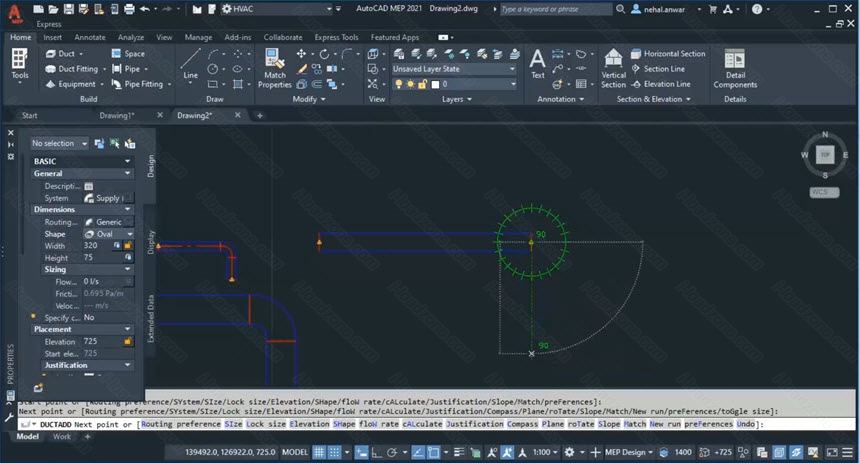Click Horizontal Section button
Viewport: 860px width, 463px height.
coord(668,53)
